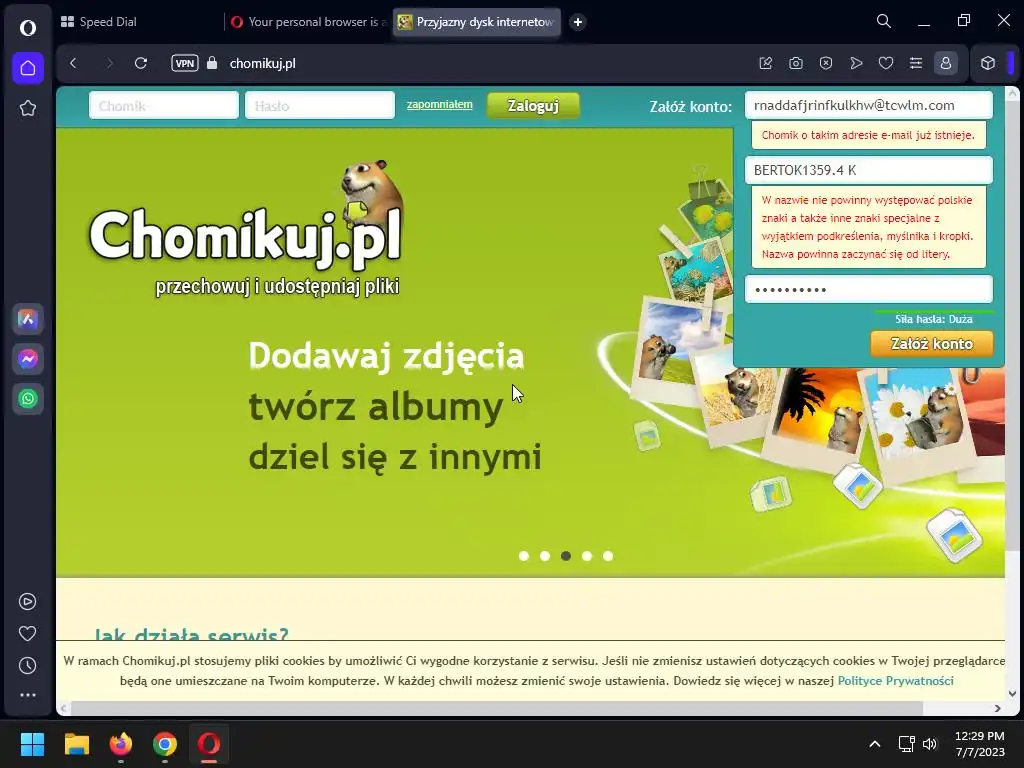Open the Windows Start menu
Viewport: 1024px width, 768px height.
32,744
